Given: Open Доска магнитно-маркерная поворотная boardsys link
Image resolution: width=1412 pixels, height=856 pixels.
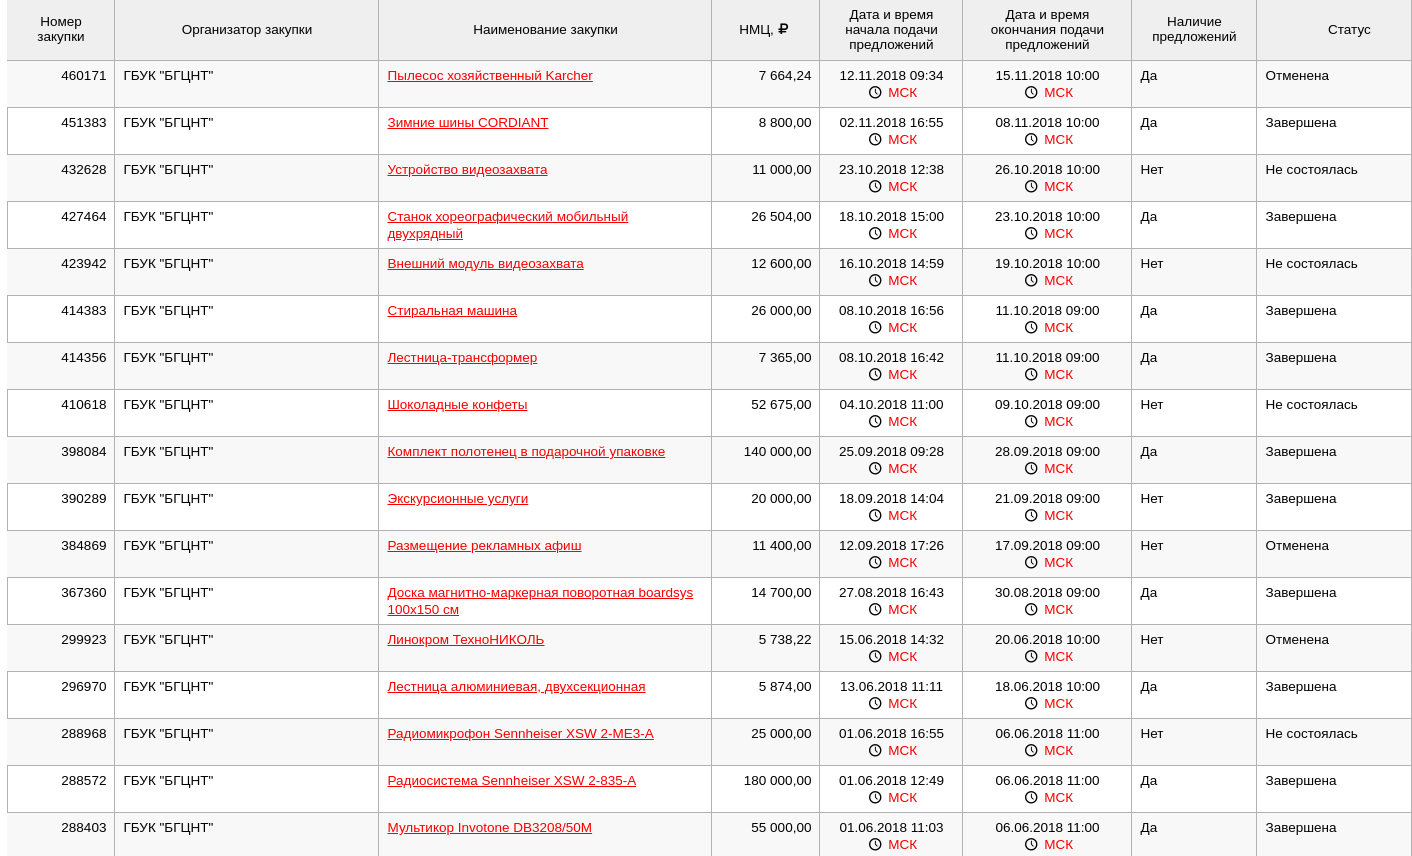Looking at the screenshot, I should click(540, 601).
